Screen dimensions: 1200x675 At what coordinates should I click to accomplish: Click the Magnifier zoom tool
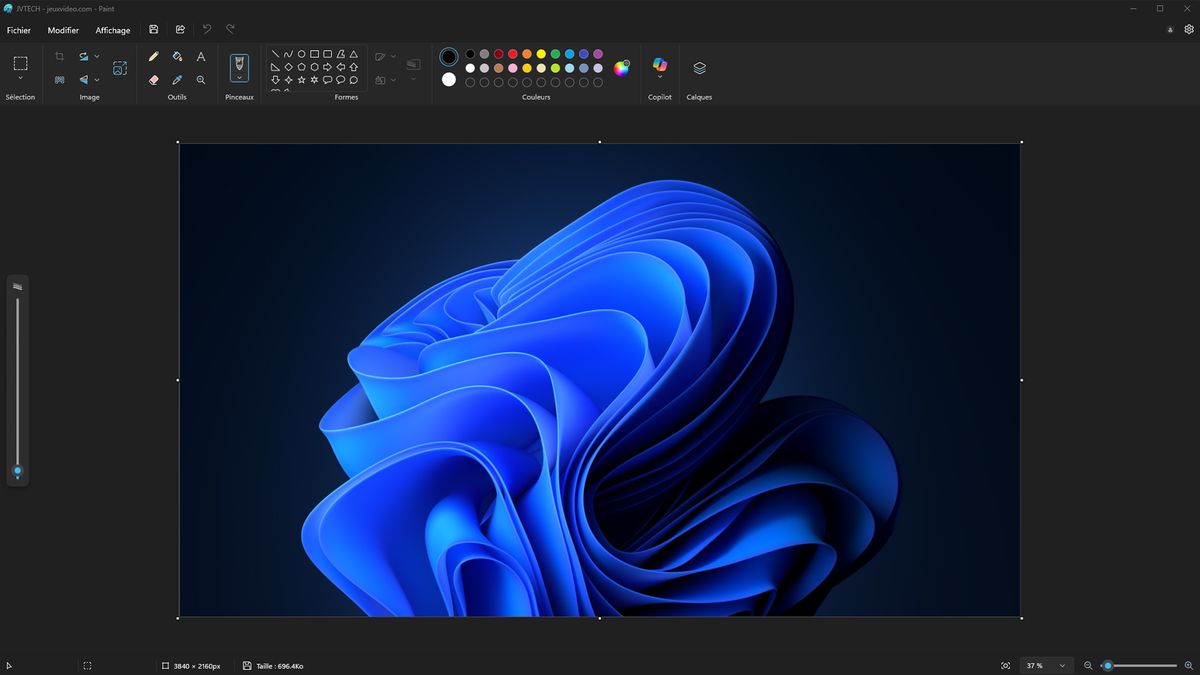pyautogui.click(x=201, y=80)
